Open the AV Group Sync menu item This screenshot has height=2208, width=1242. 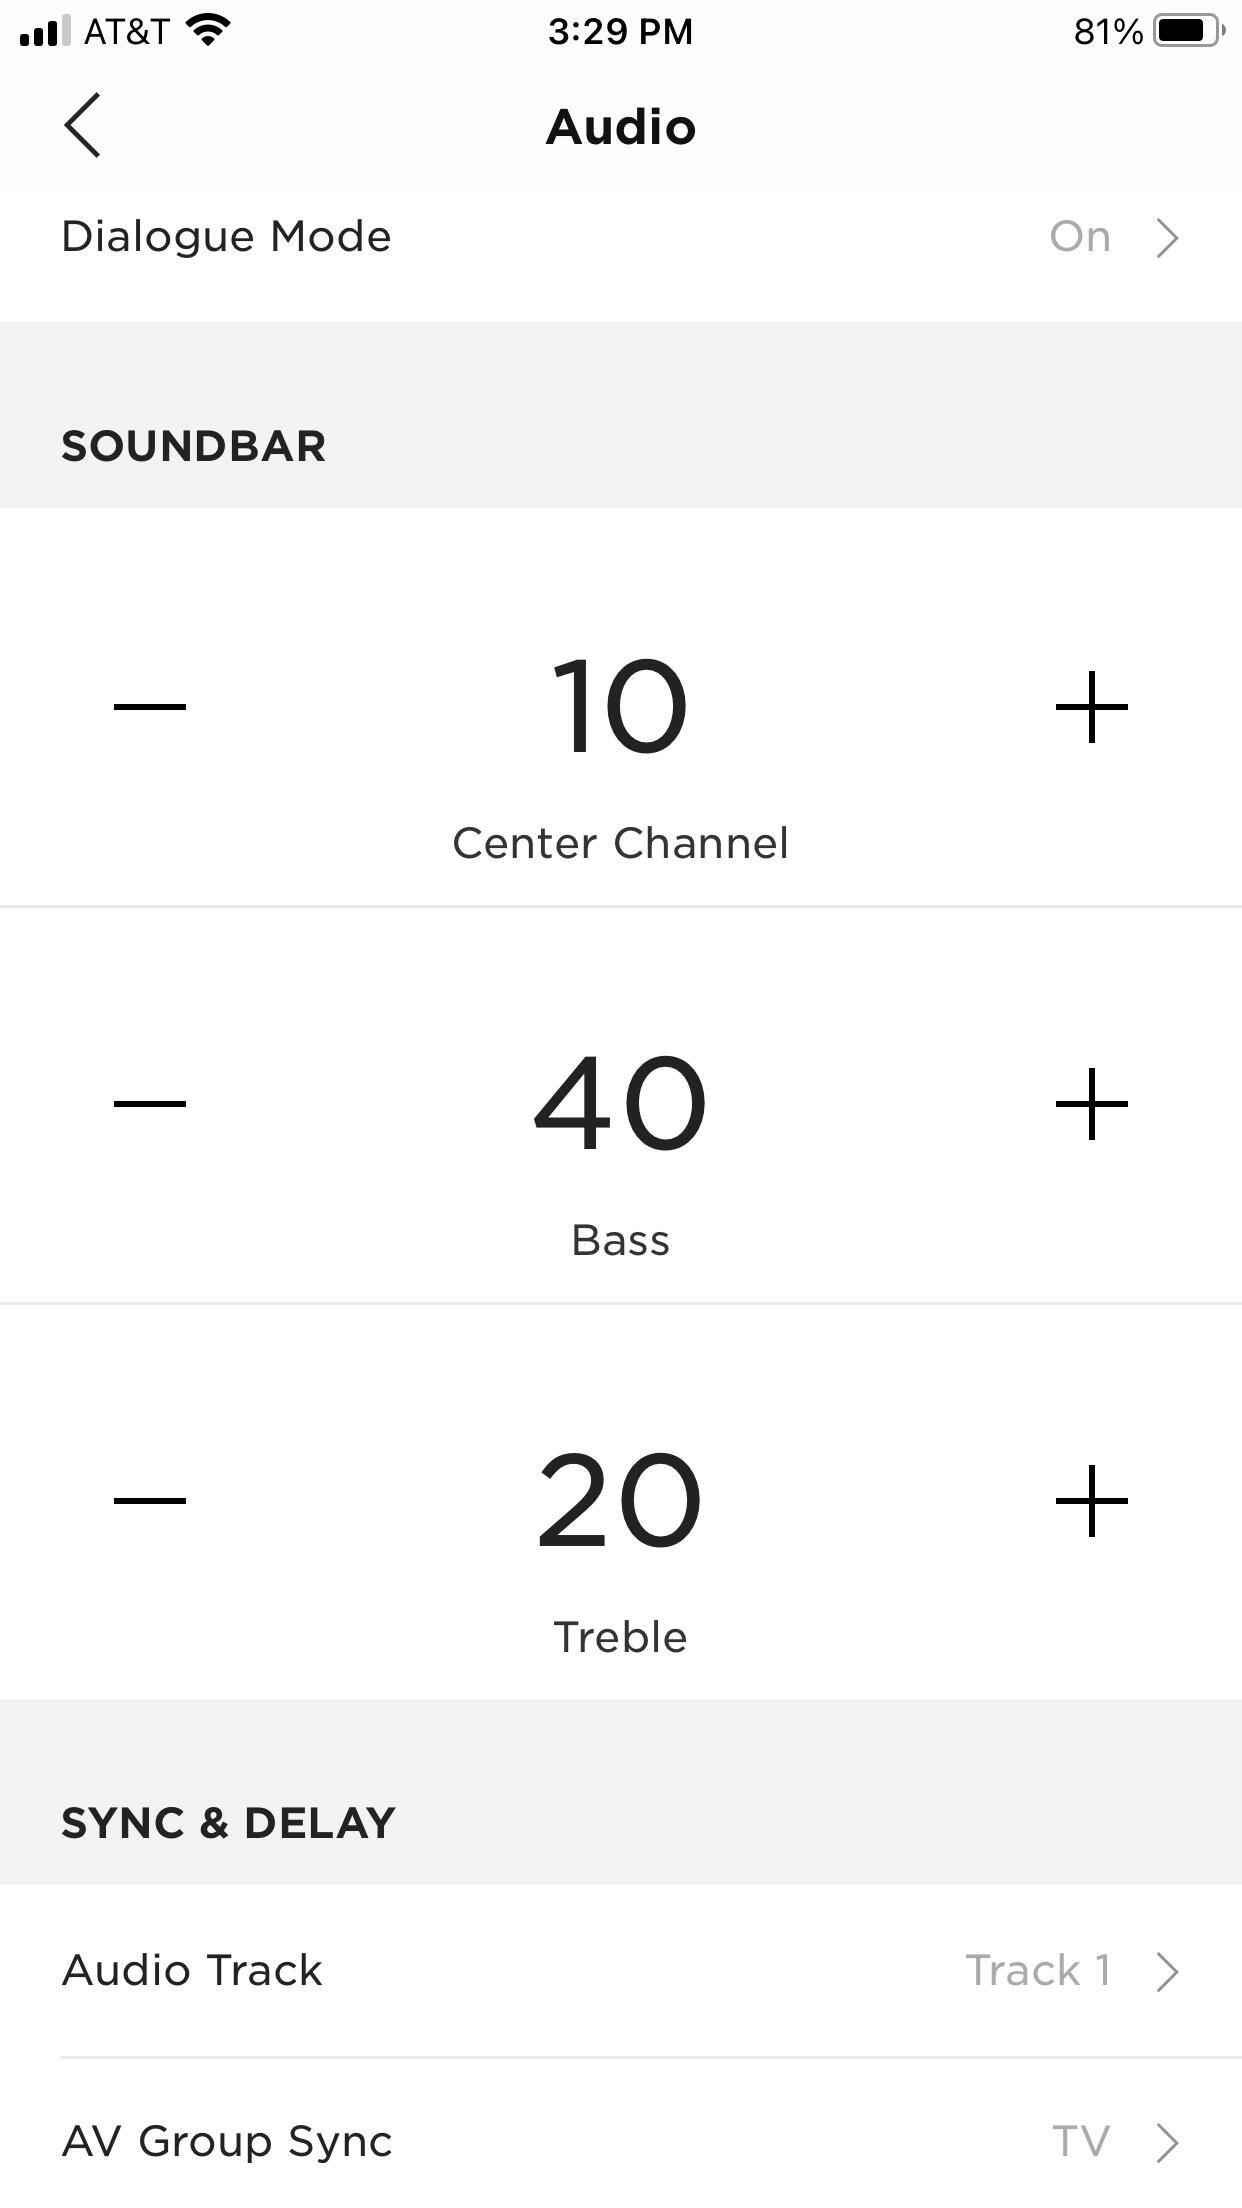tap(227, 2142)
